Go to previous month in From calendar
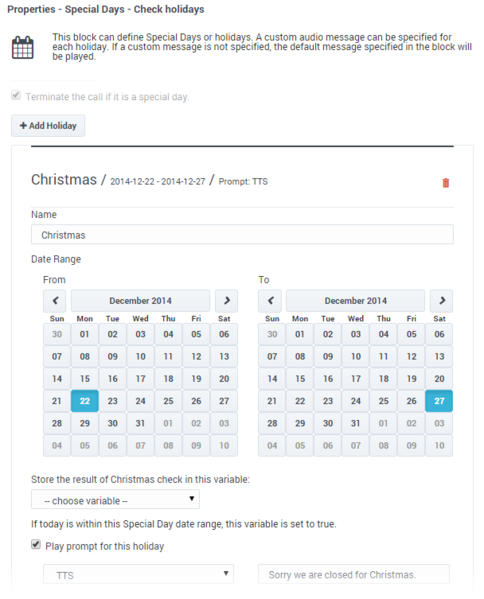484x599 pixels. coord(55,301)
